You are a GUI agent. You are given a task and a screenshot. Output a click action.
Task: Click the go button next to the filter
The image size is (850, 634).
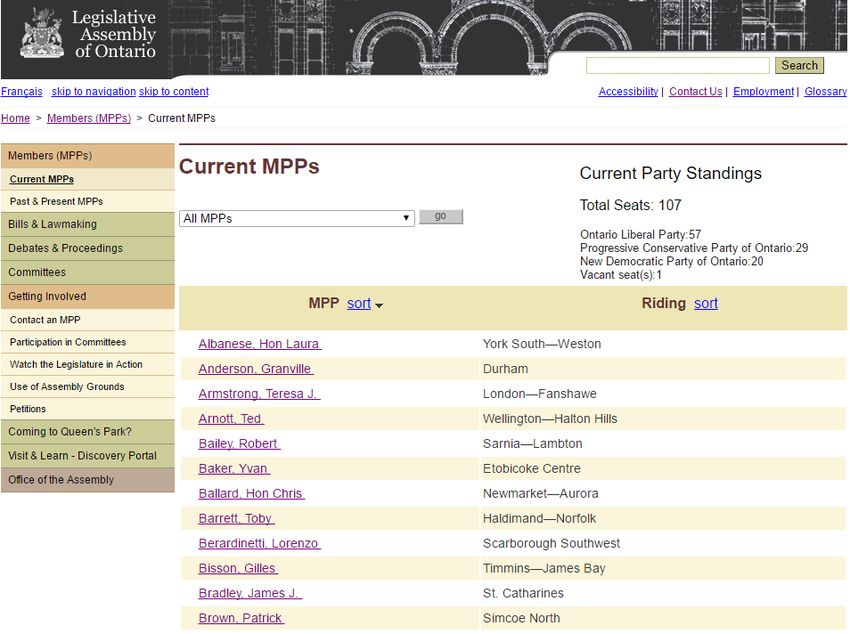click(441, 217)
